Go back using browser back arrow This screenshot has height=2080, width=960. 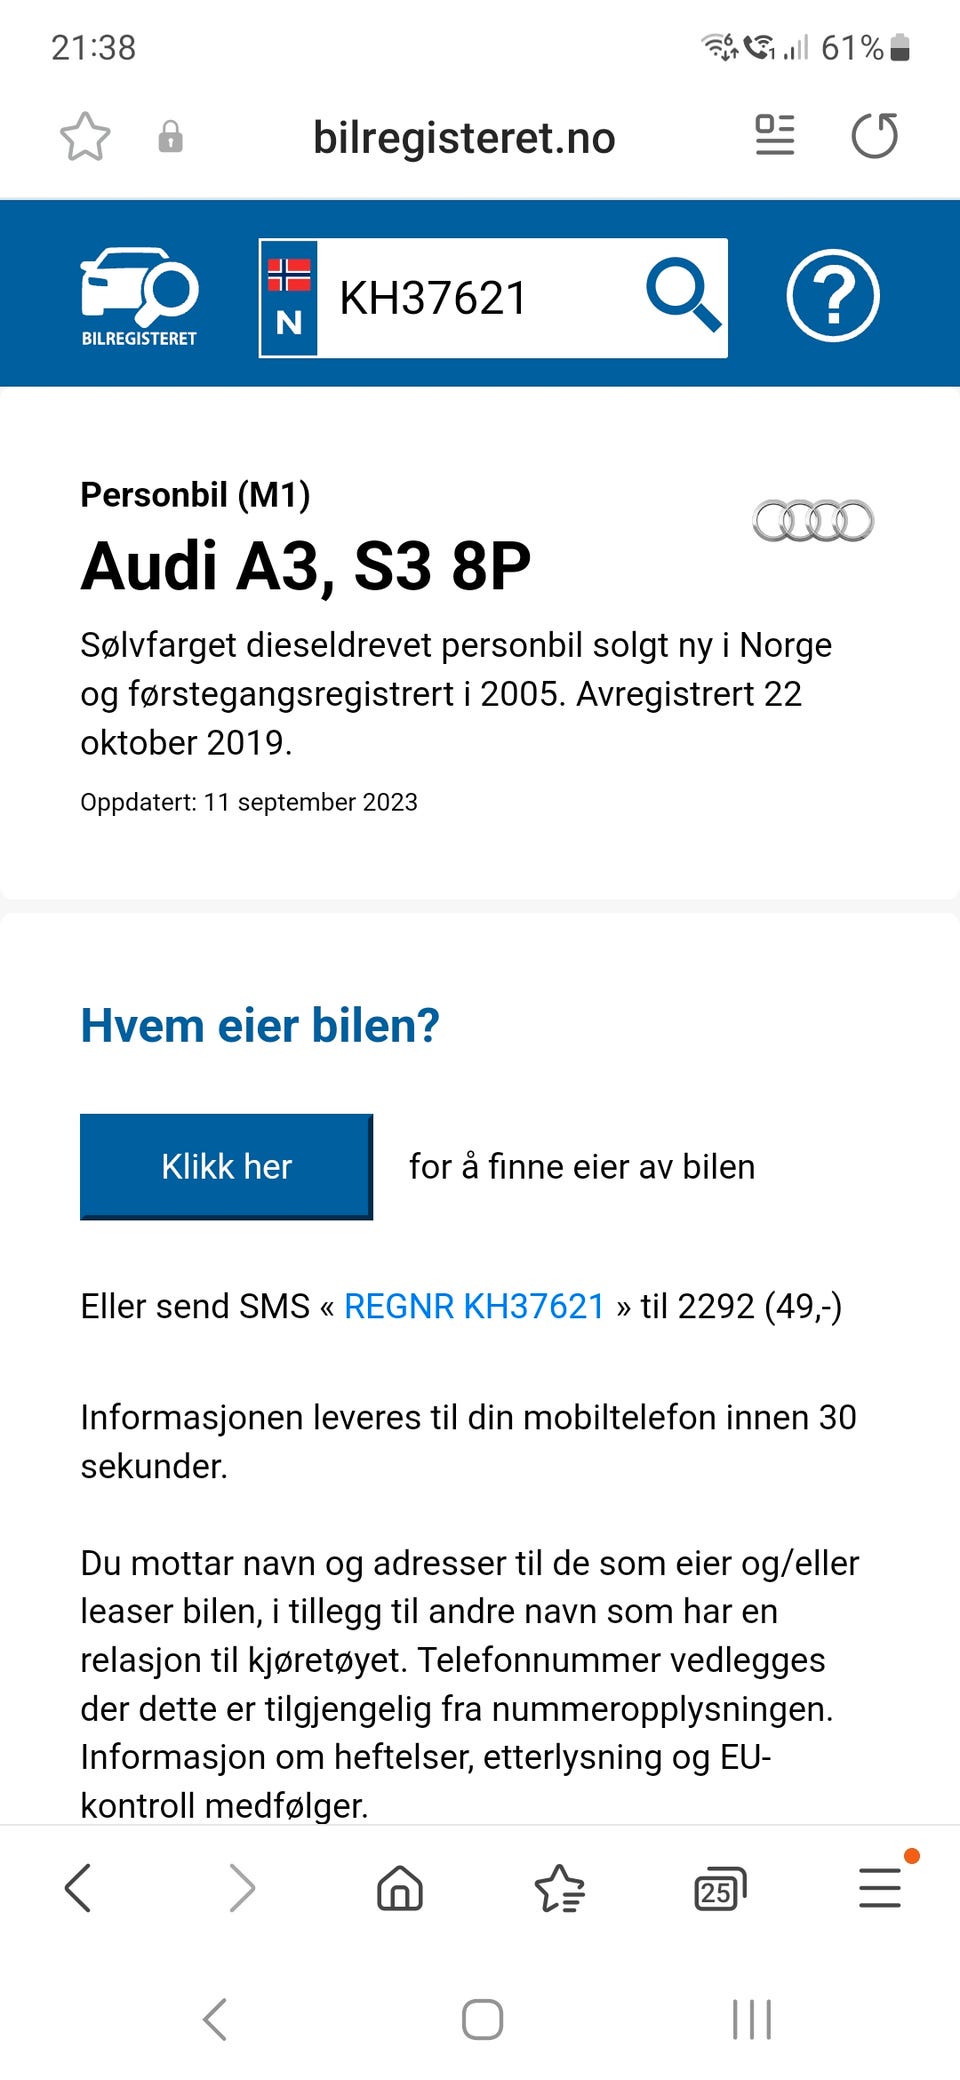coord(79,1888)
